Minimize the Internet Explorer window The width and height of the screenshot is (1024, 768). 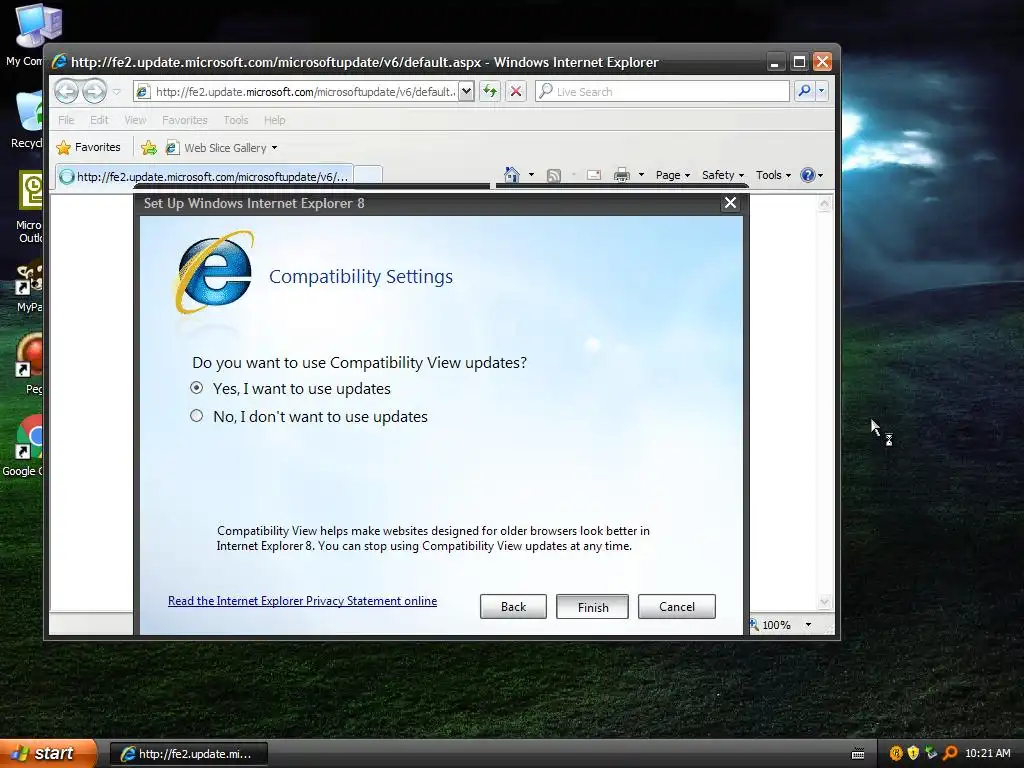pyautogui.click(x=775, y=62)
